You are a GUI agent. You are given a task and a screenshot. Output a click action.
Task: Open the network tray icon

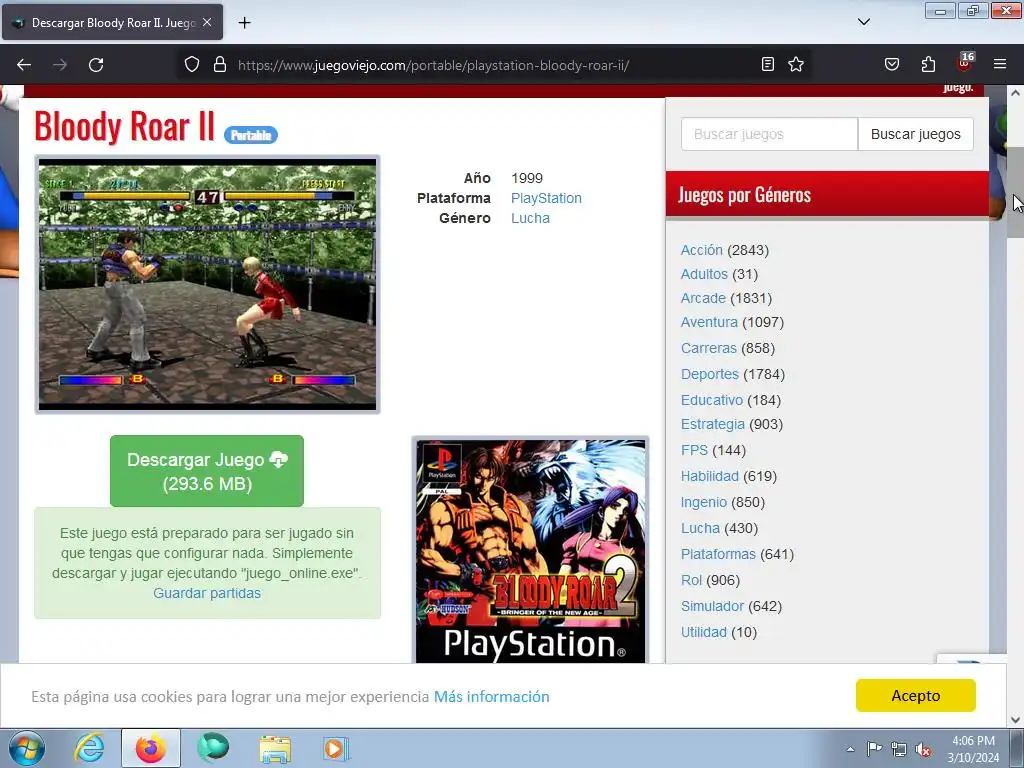(899, 749)
